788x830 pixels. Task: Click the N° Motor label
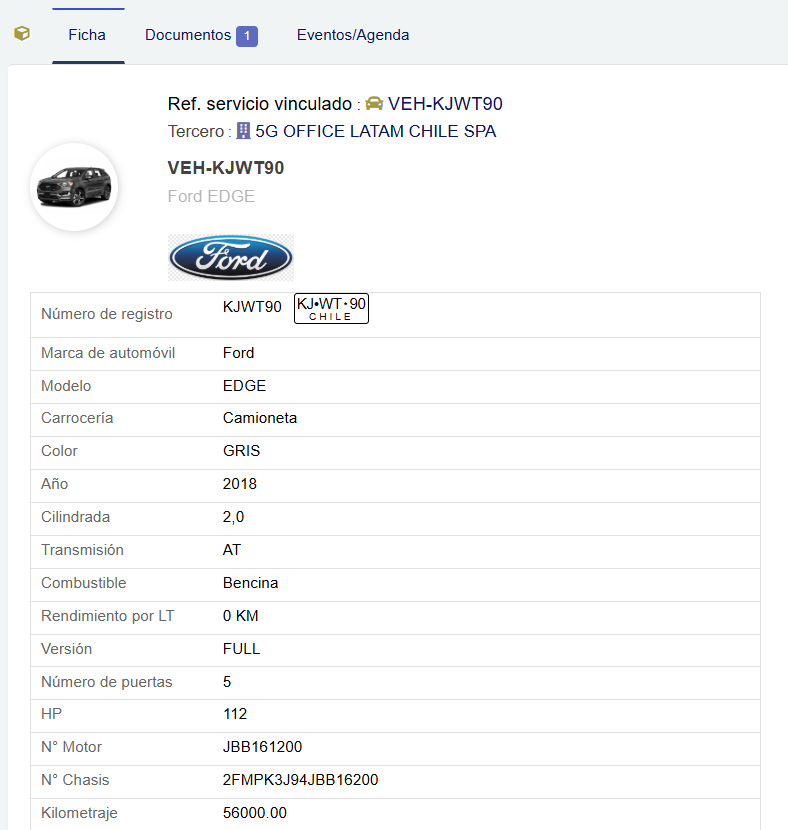point(71,747)
